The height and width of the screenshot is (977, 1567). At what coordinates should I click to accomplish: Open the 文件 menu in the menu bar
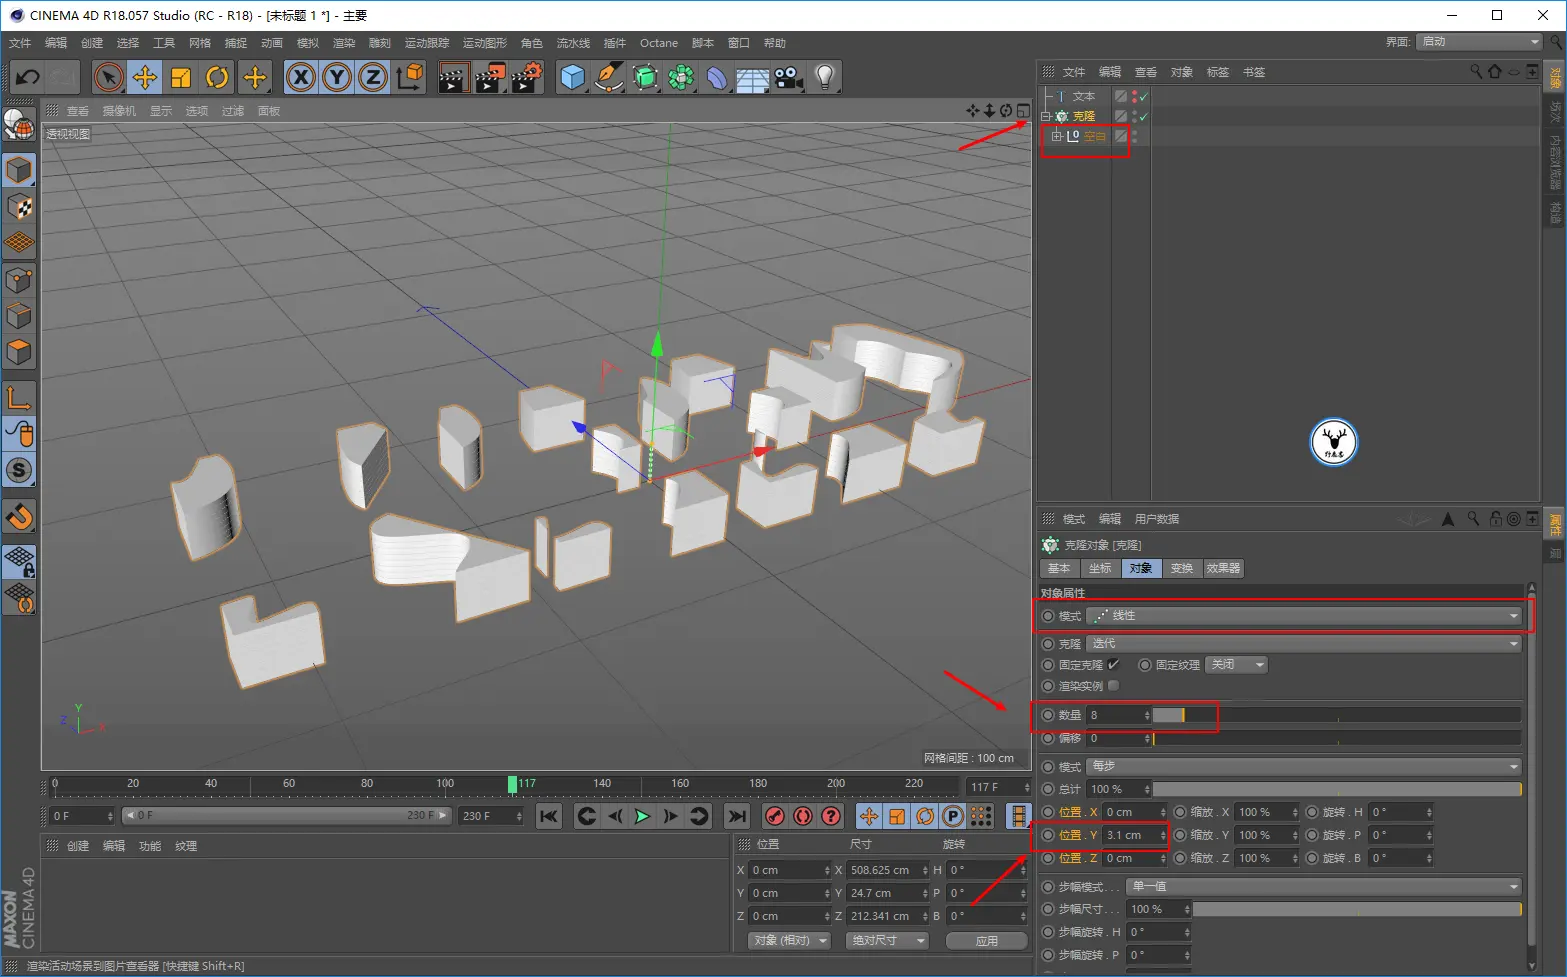tap(20, 43)
